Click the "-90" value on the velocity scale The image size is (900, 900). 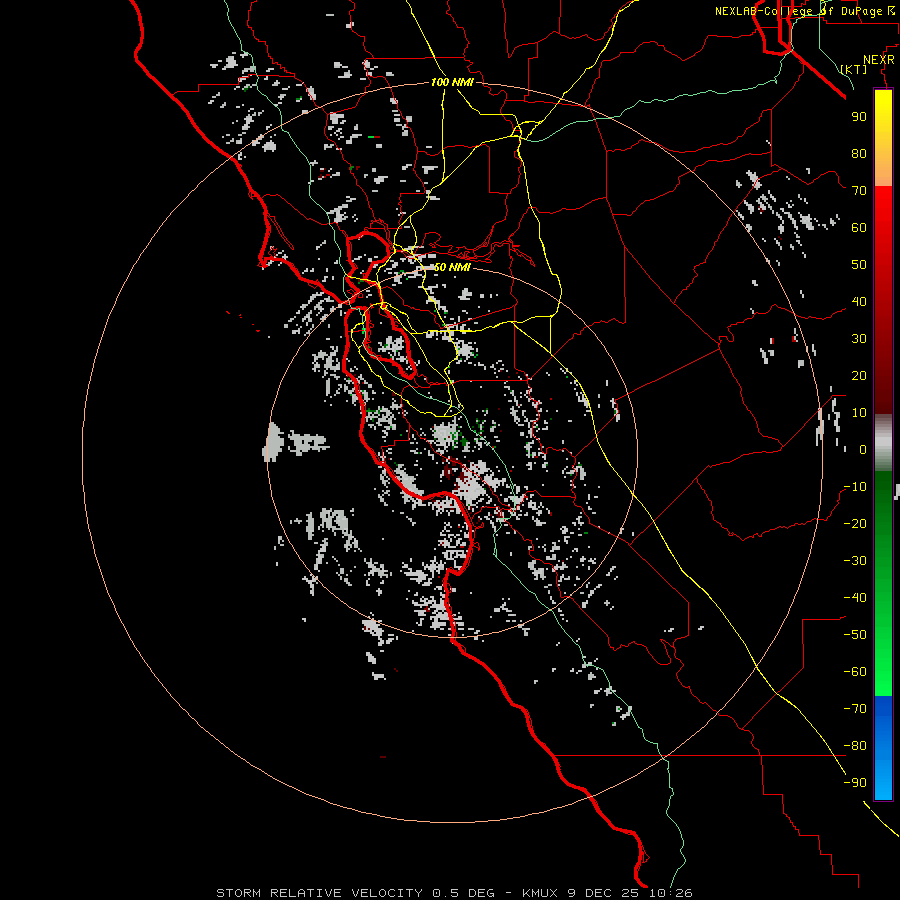pos(855,783)
